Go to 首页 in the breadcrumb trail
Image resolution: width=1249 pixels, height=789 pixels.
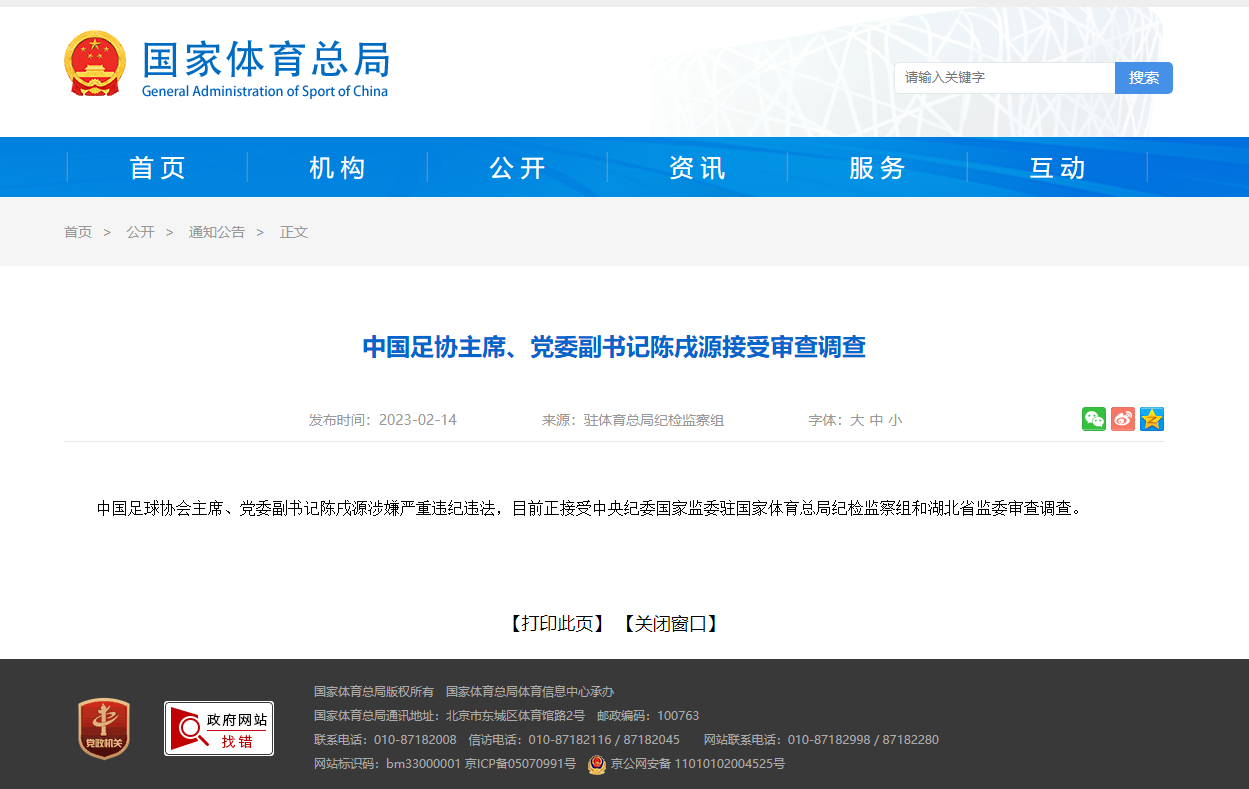pos(78,232)
